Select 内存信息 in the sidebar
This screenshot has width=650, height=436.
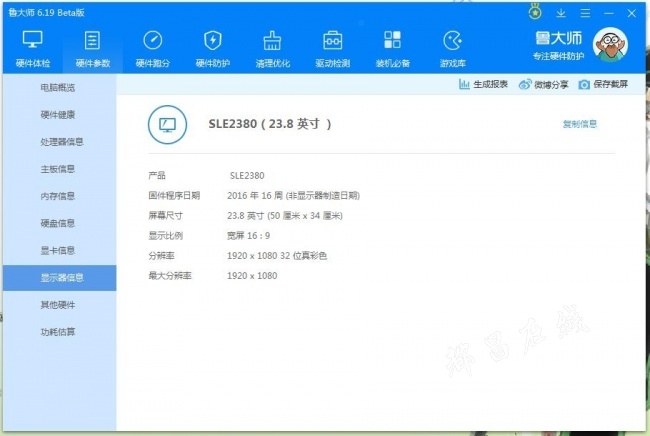pos(58,196)
